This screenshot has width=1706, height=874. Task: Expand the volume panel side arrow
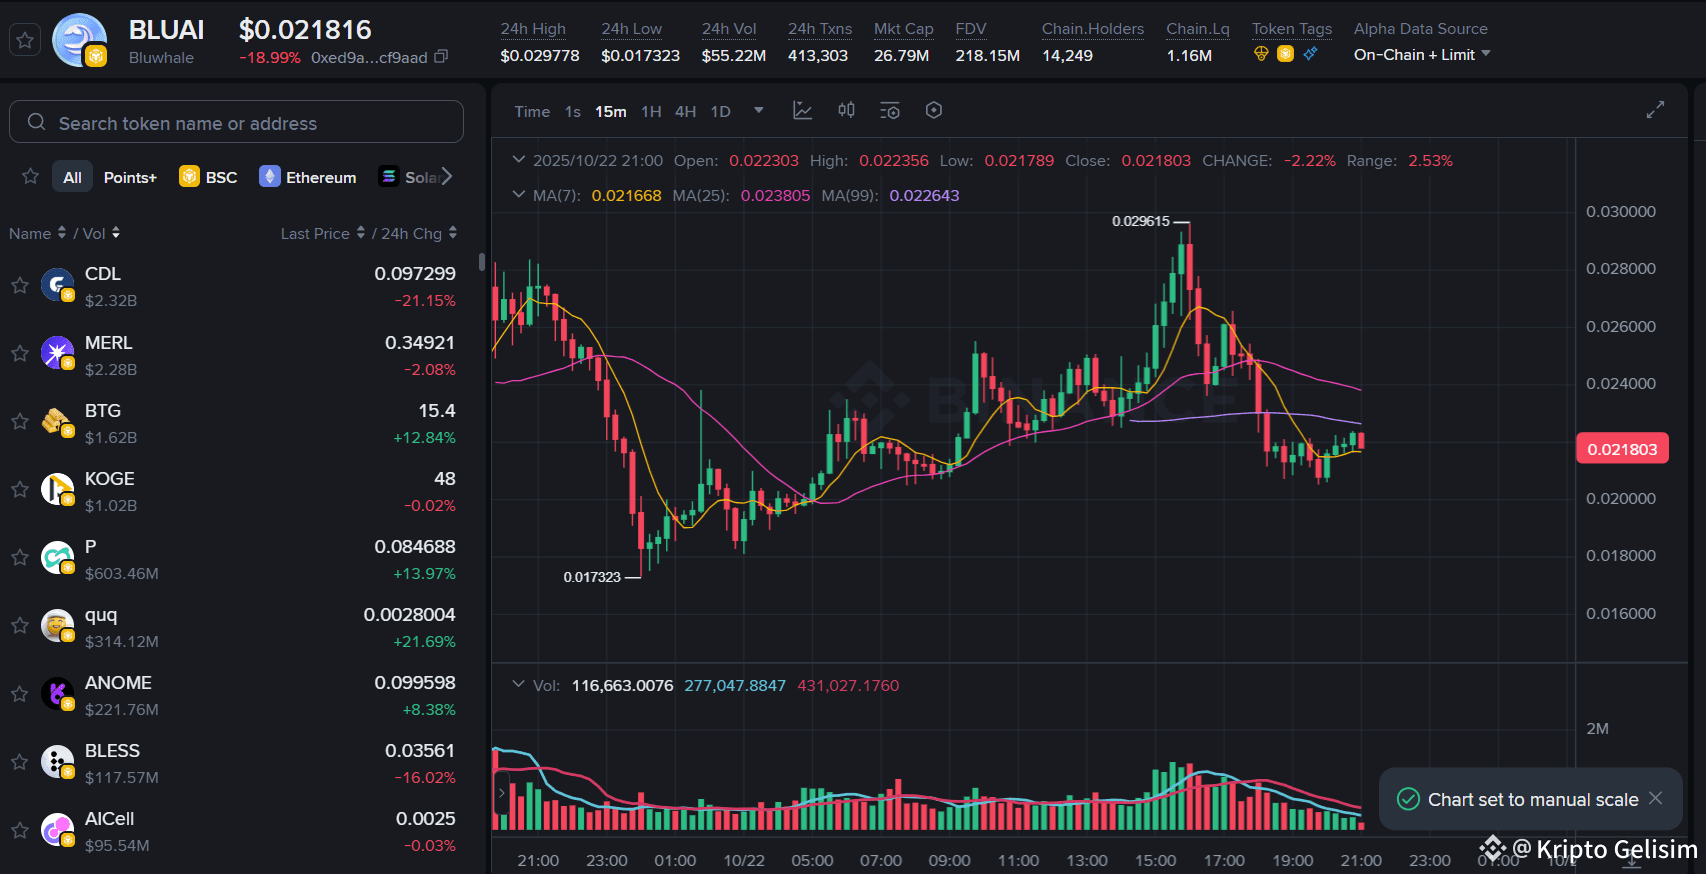point(501,793)
